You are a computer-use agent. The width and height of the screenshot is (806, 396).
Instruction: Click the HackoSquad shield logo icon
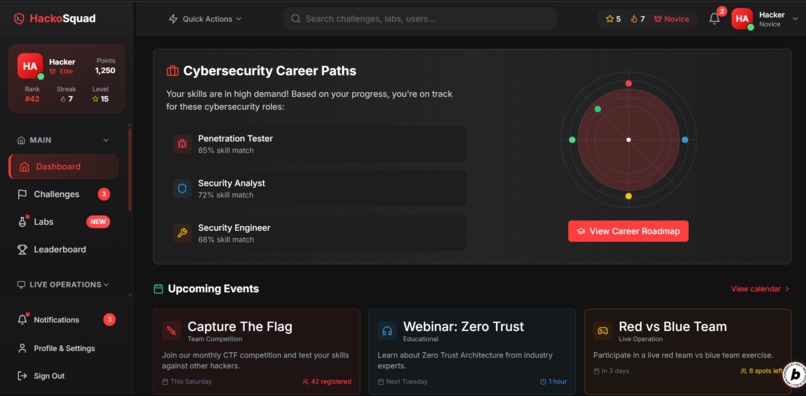point(19,19)
